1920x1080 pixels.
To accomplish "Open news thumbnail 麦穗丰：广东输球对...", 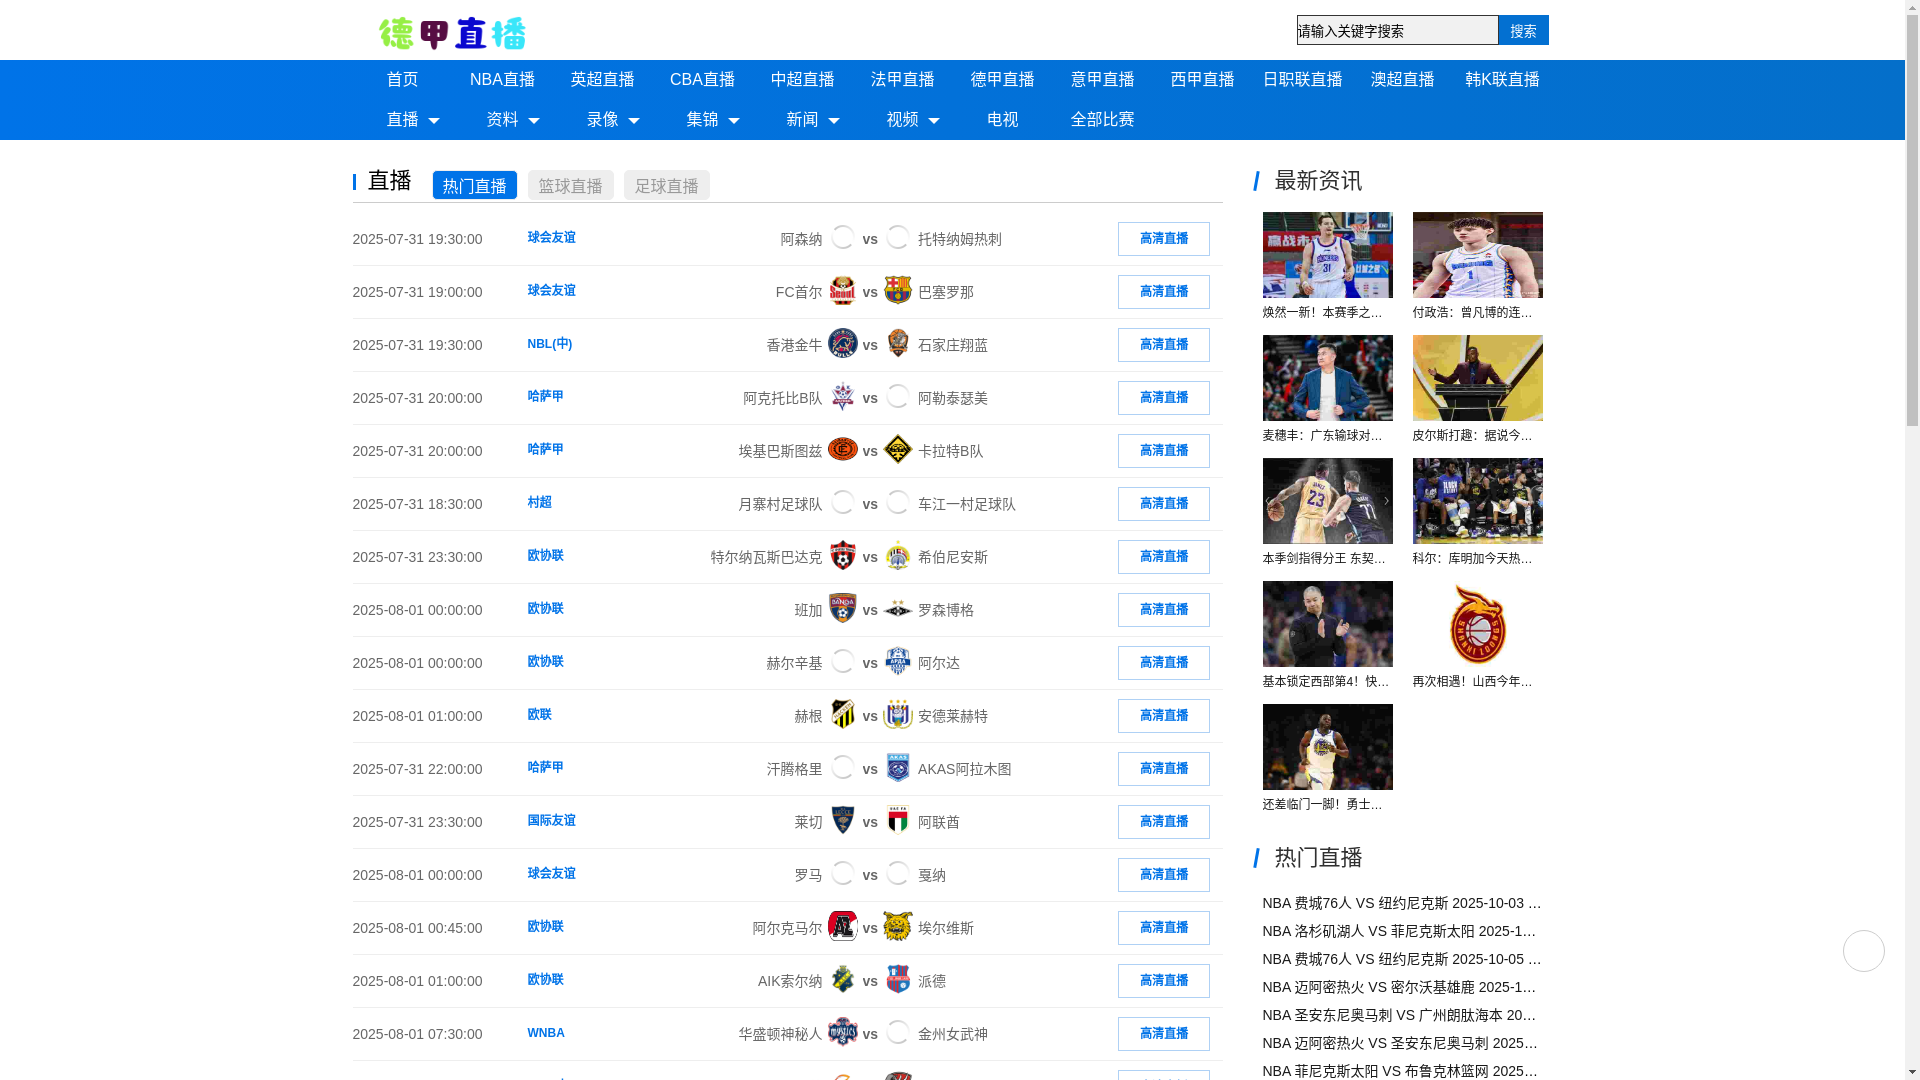I will point(1327,378).
